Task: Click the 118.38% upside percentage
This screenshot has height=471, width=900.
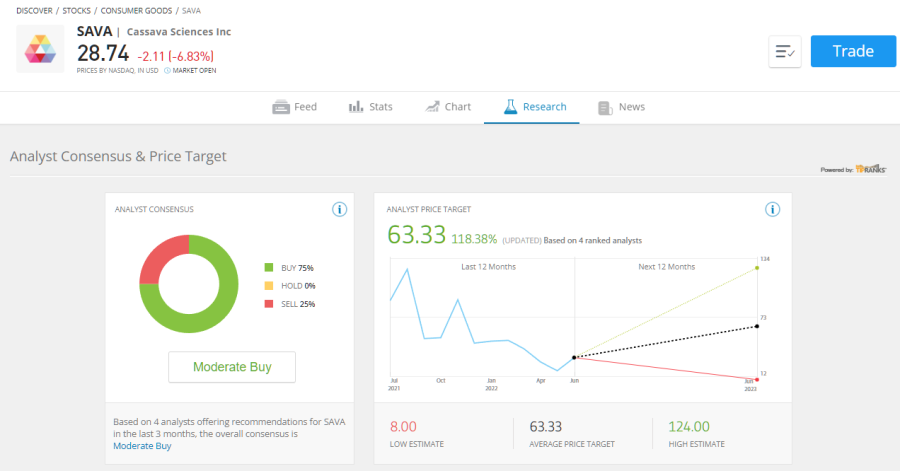Action: pyautogui.click(x=474, y=239)
